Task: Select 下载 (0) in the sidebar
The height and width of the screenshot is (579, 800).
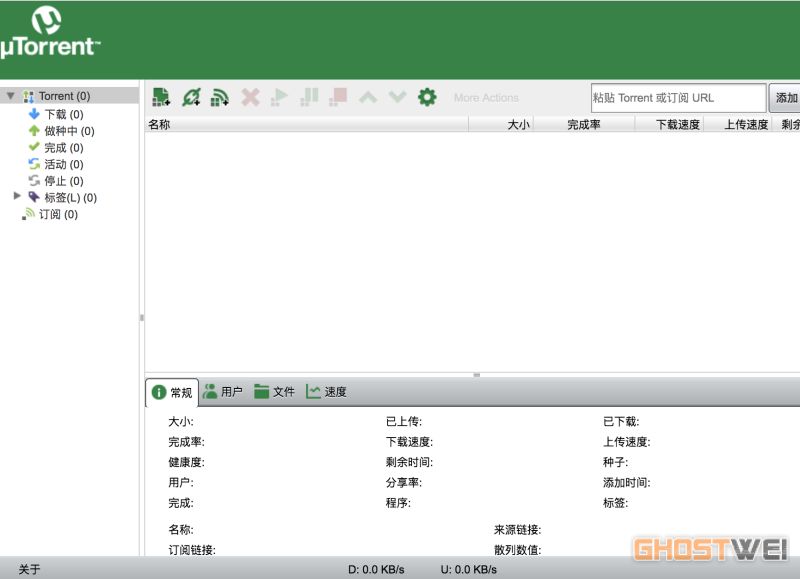Action: [x=62, y=114]
